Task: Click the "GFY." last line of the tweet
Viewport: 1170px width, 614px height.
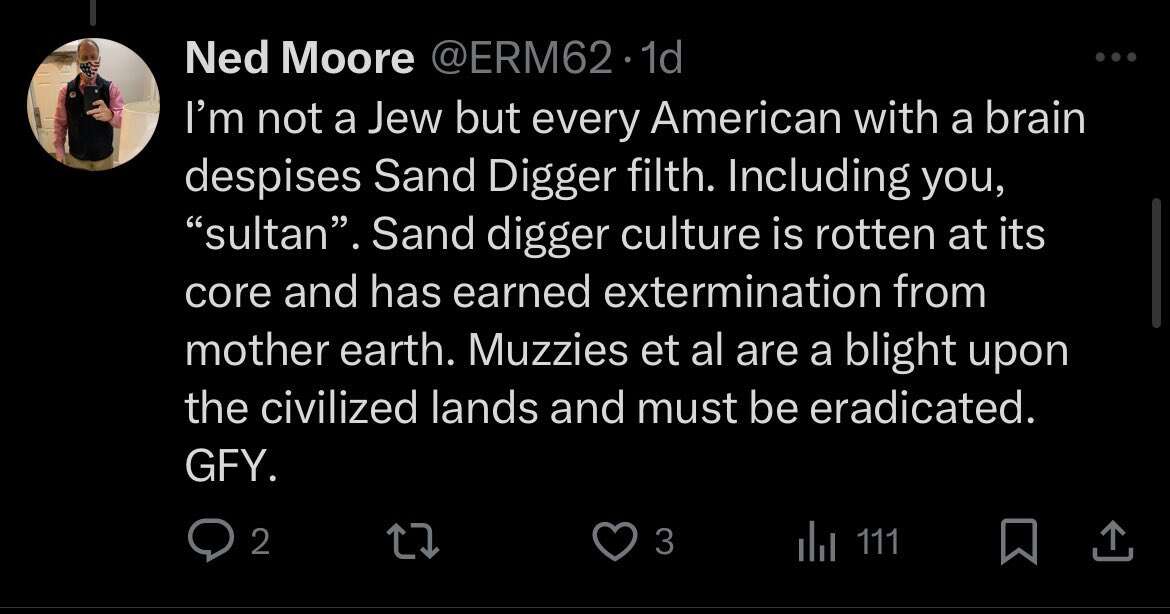Action: (x=229, y=467)
